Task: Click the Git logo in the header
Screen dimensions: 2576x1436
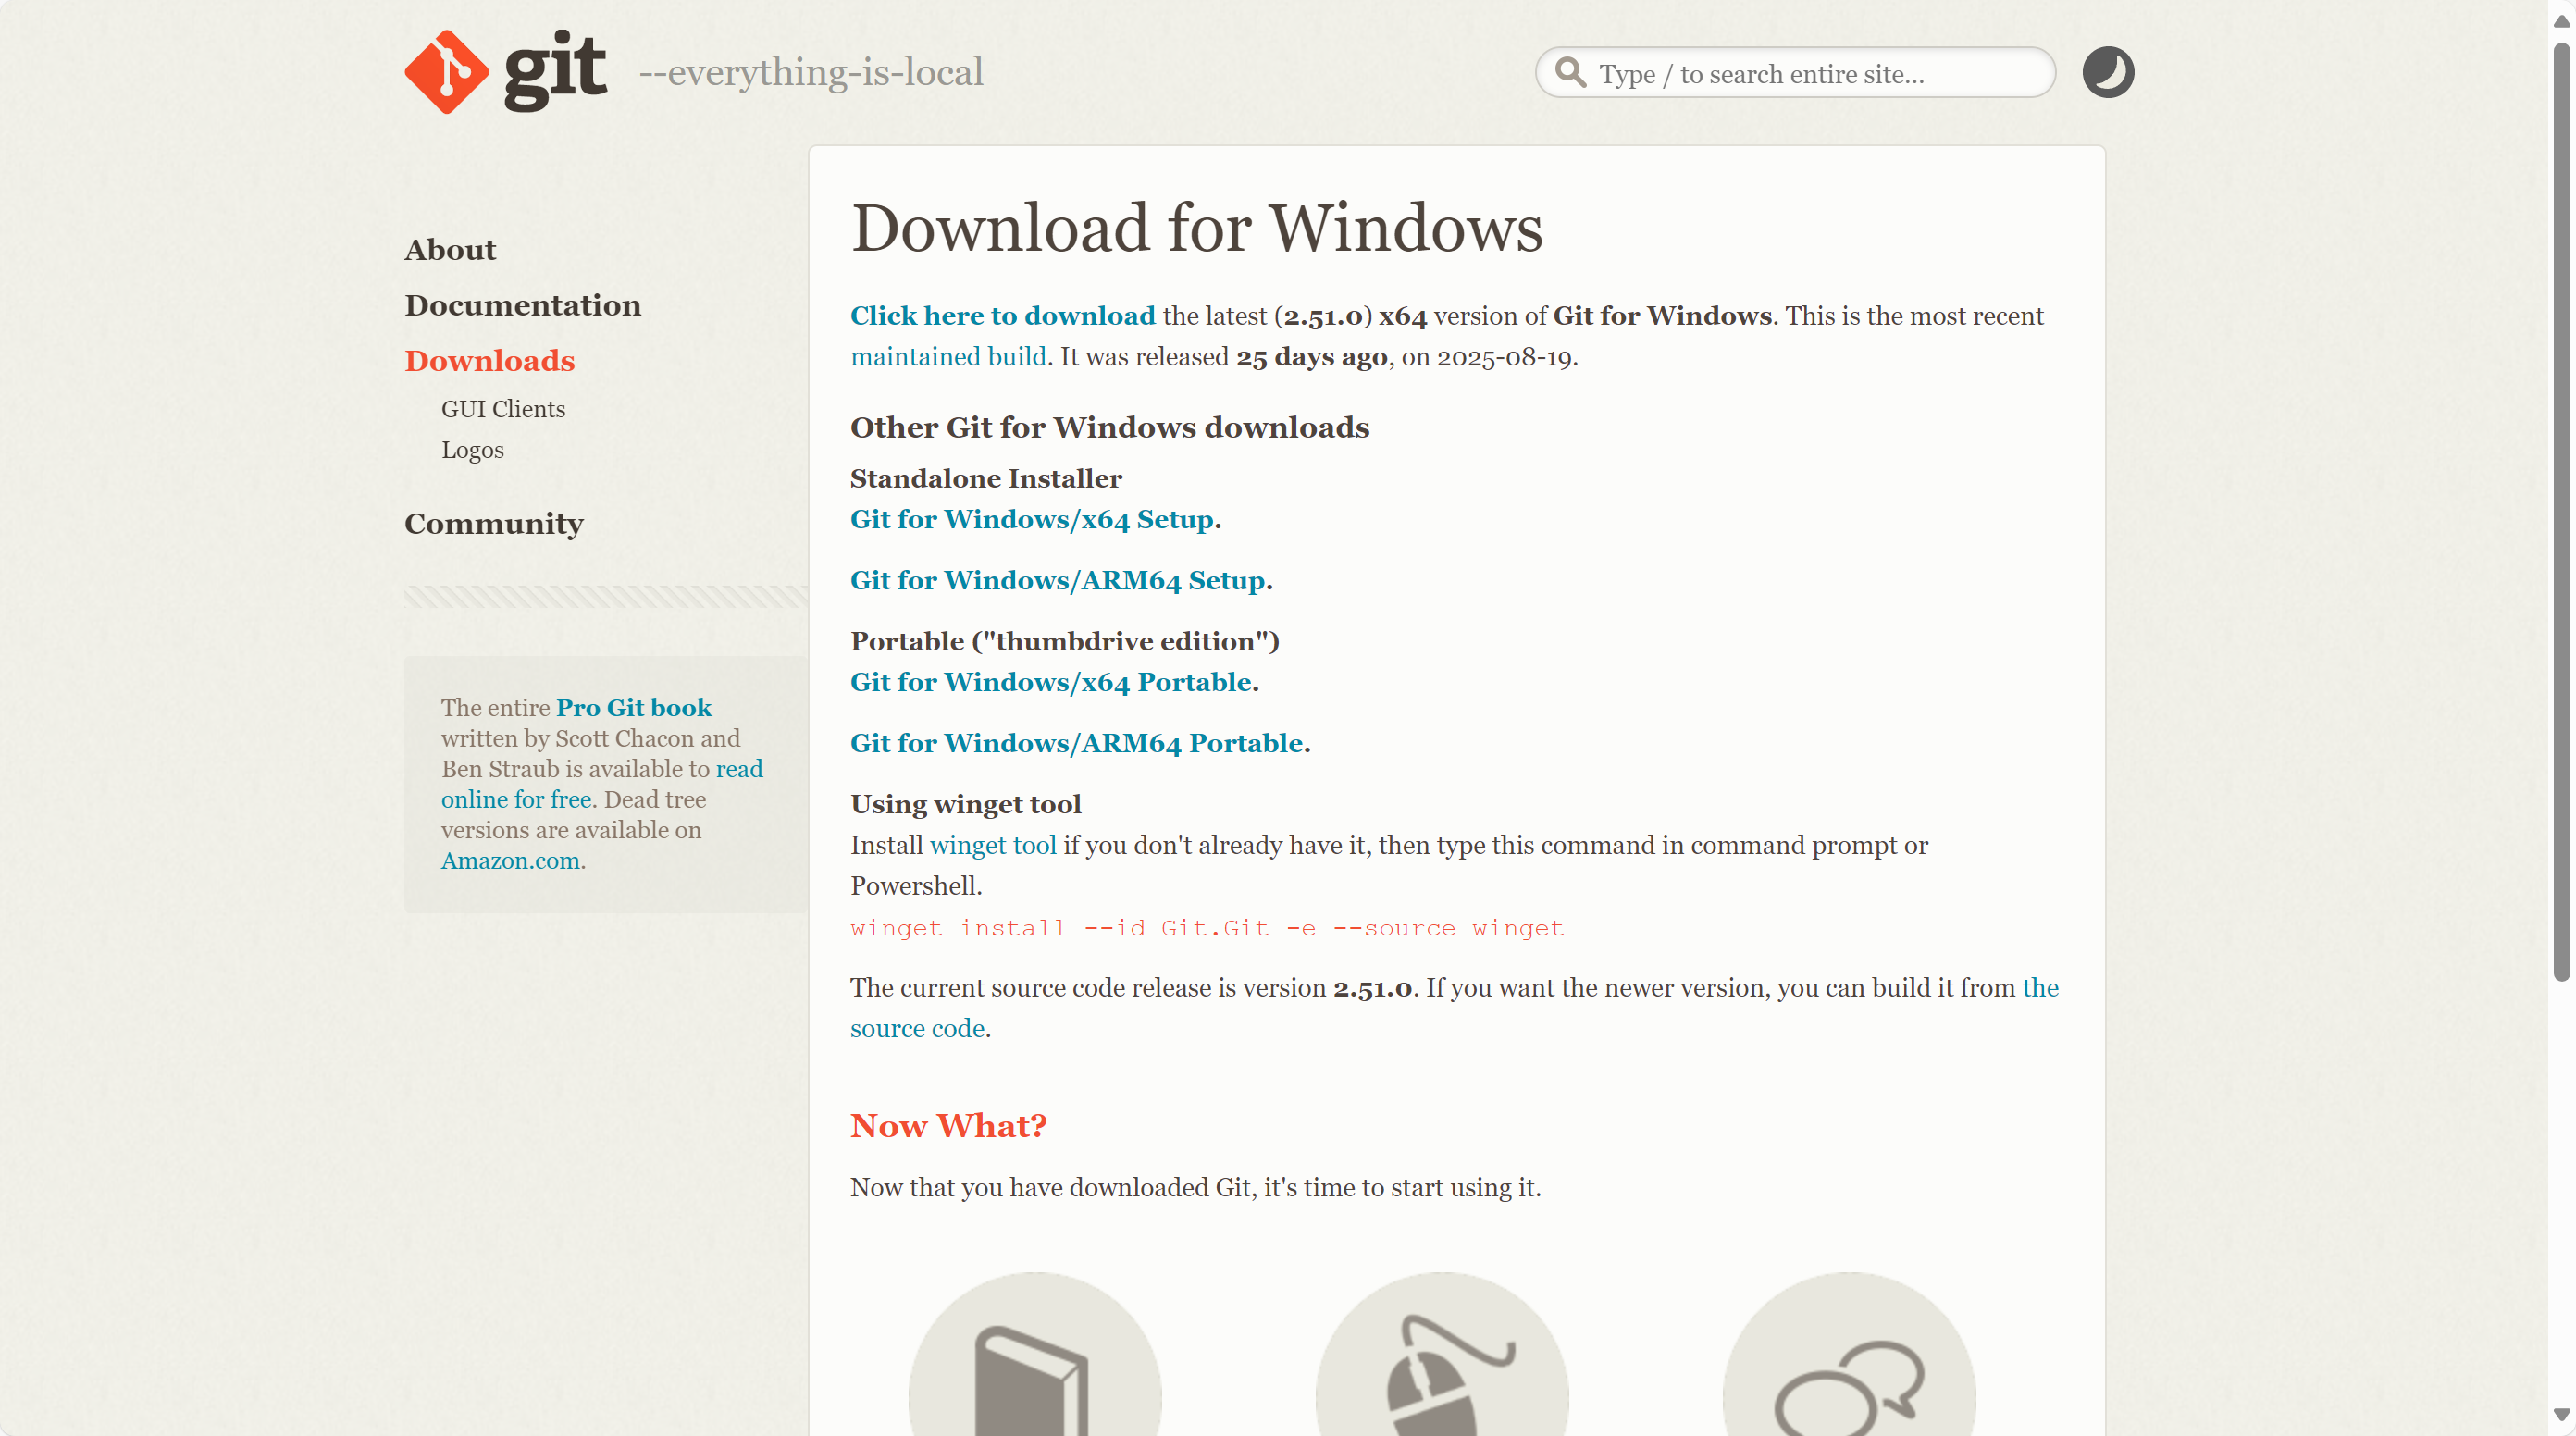Action: click(x=505, y=71)
